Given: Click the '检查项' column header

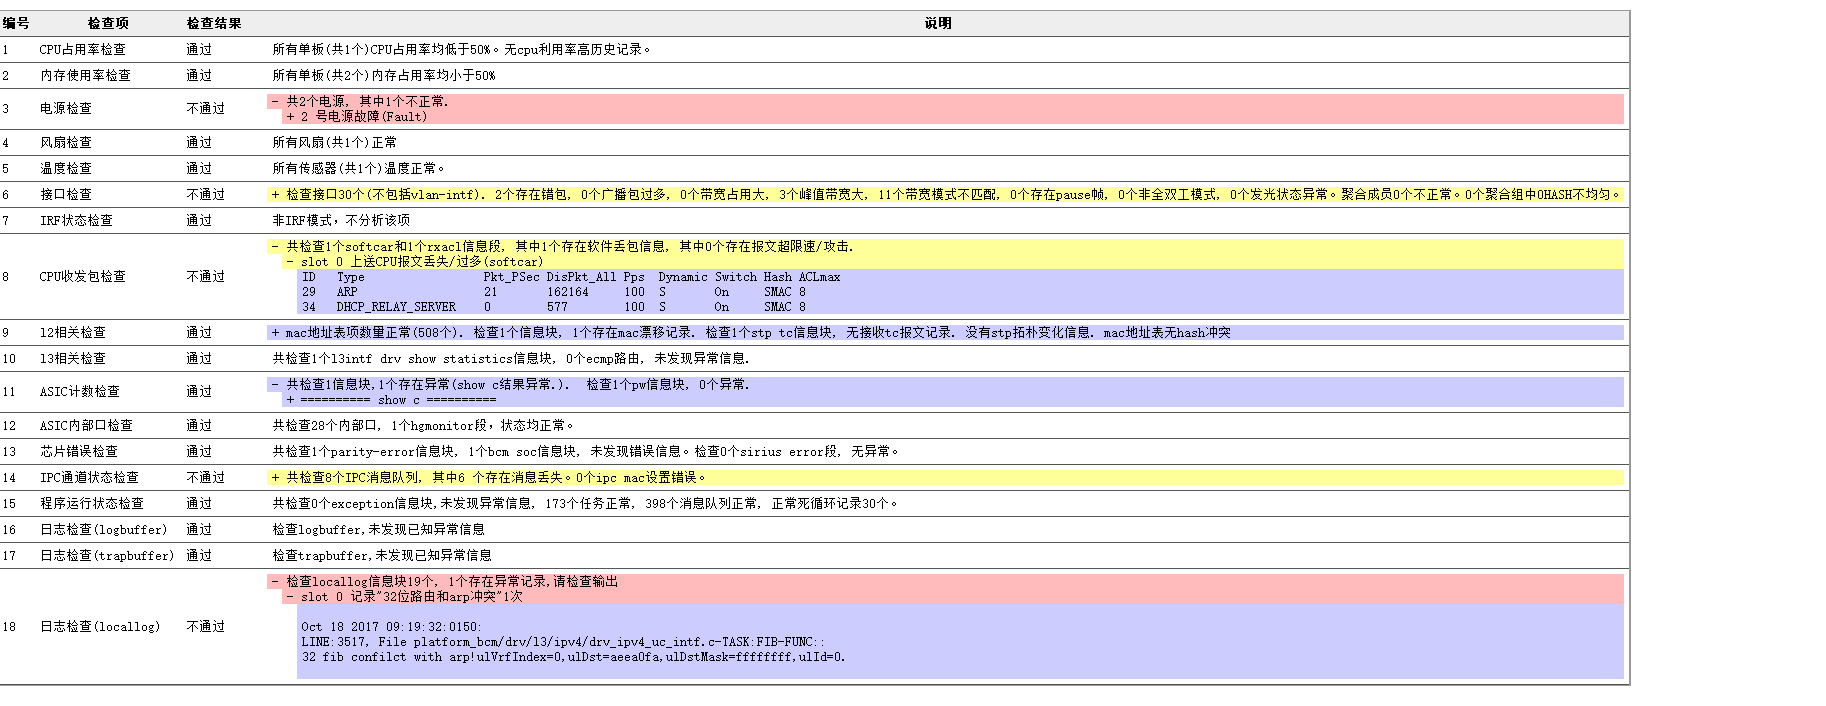Looking at the screenshot, I should pos(108,23).
